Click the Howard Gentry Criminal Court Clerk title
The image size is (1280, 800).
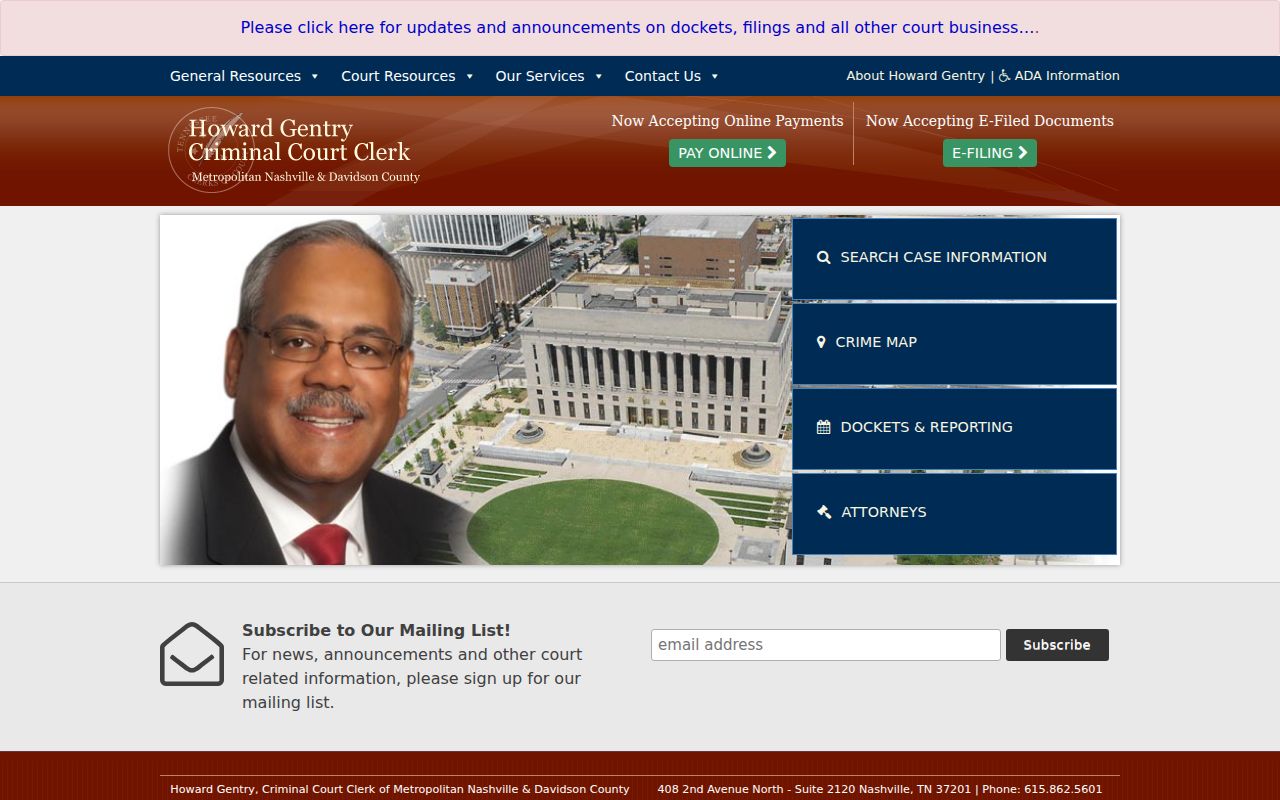[x=299, y=140]
